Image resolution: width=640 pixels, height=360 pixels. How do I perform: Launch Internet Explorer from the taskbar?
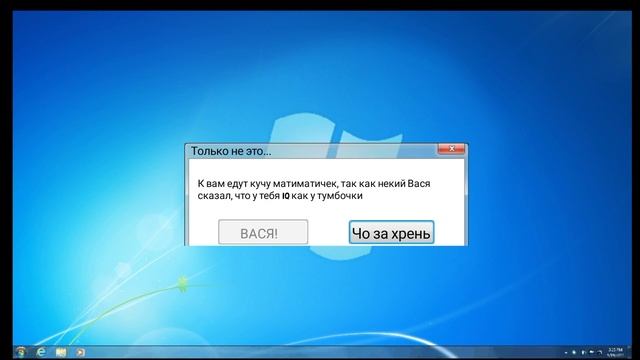pyautogui.click(x=41, y=352)
